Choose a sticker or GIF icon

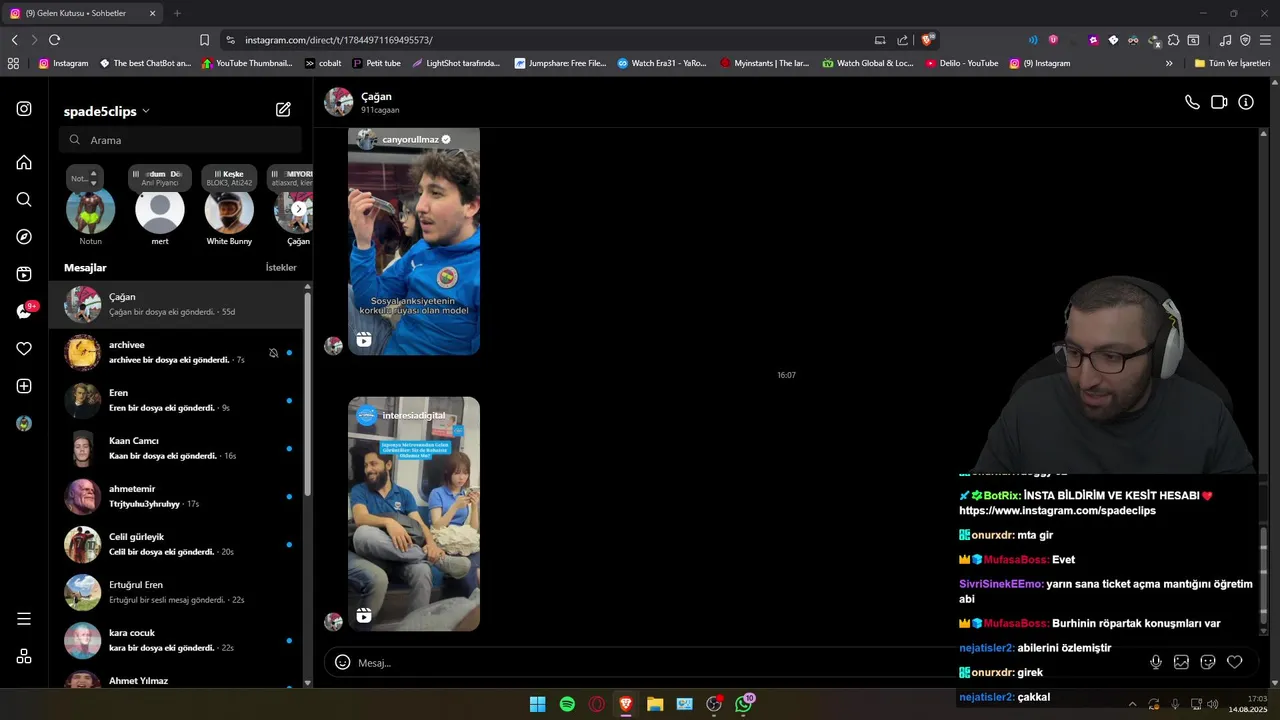click(1208, 662)
